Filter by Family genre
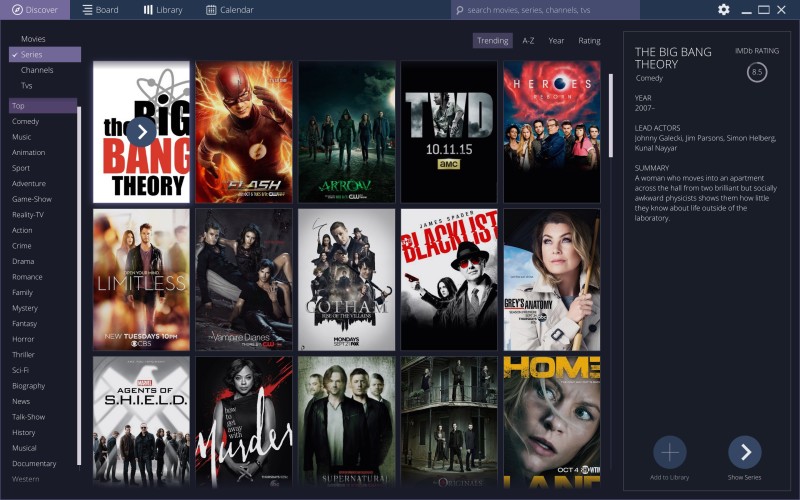Screen dimensions: 800x500 (22, 292)
